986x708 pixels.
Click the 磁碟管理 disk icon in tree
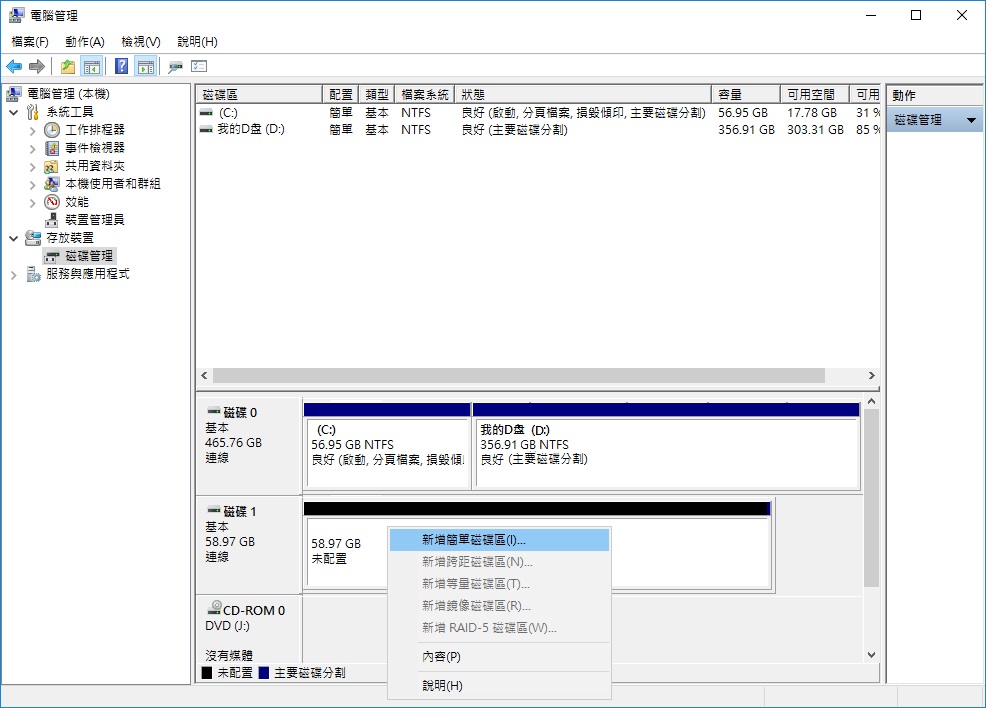[52, 256]
